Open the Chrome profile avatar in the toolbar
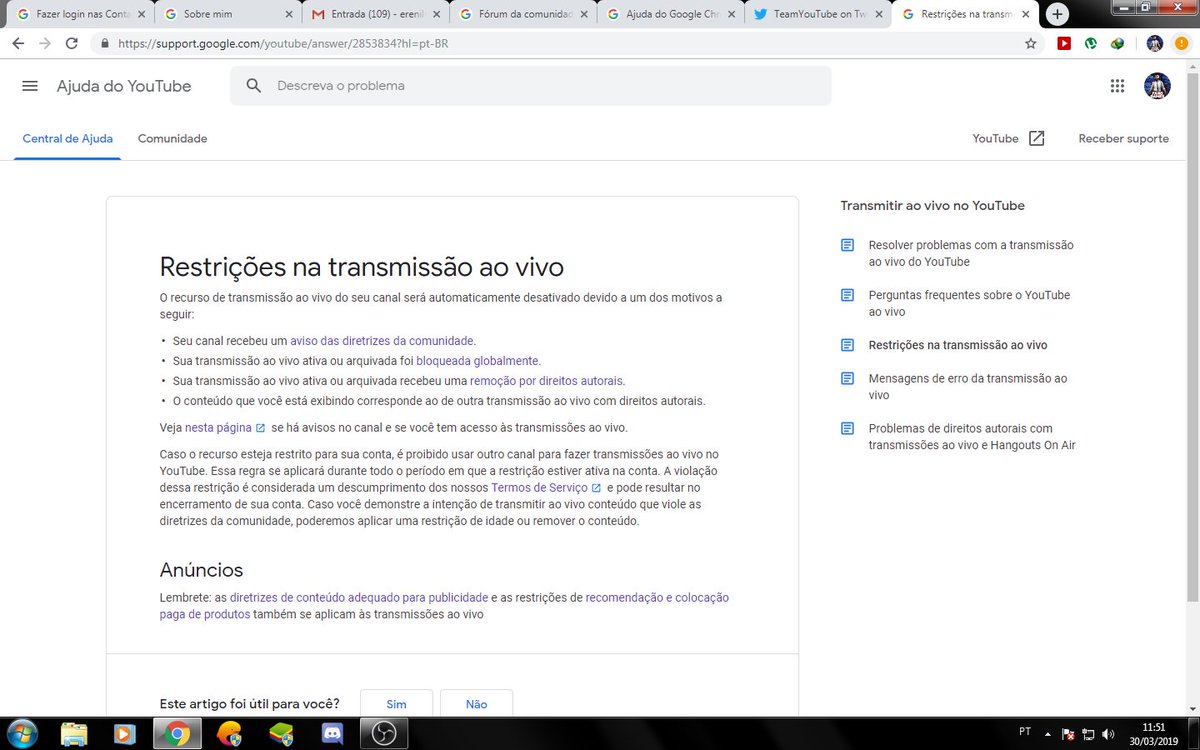Screen dimensions: 1200x750 click(x=1155, y=44)
